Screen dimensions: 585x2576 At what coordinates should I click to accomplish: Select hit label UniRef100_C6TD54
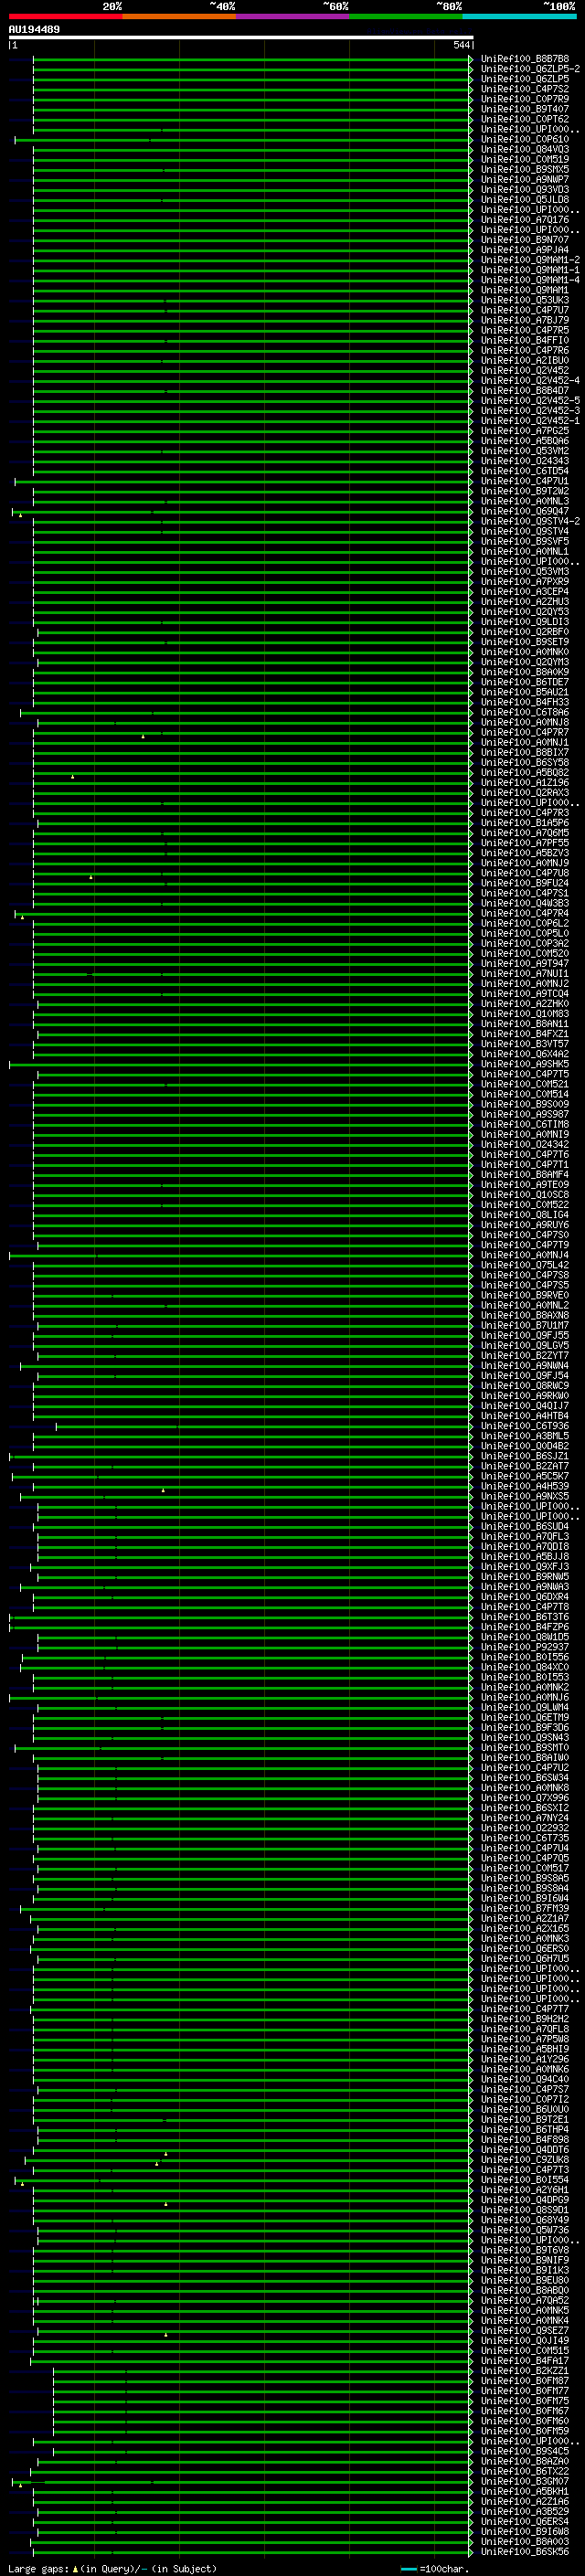point(525,471)
